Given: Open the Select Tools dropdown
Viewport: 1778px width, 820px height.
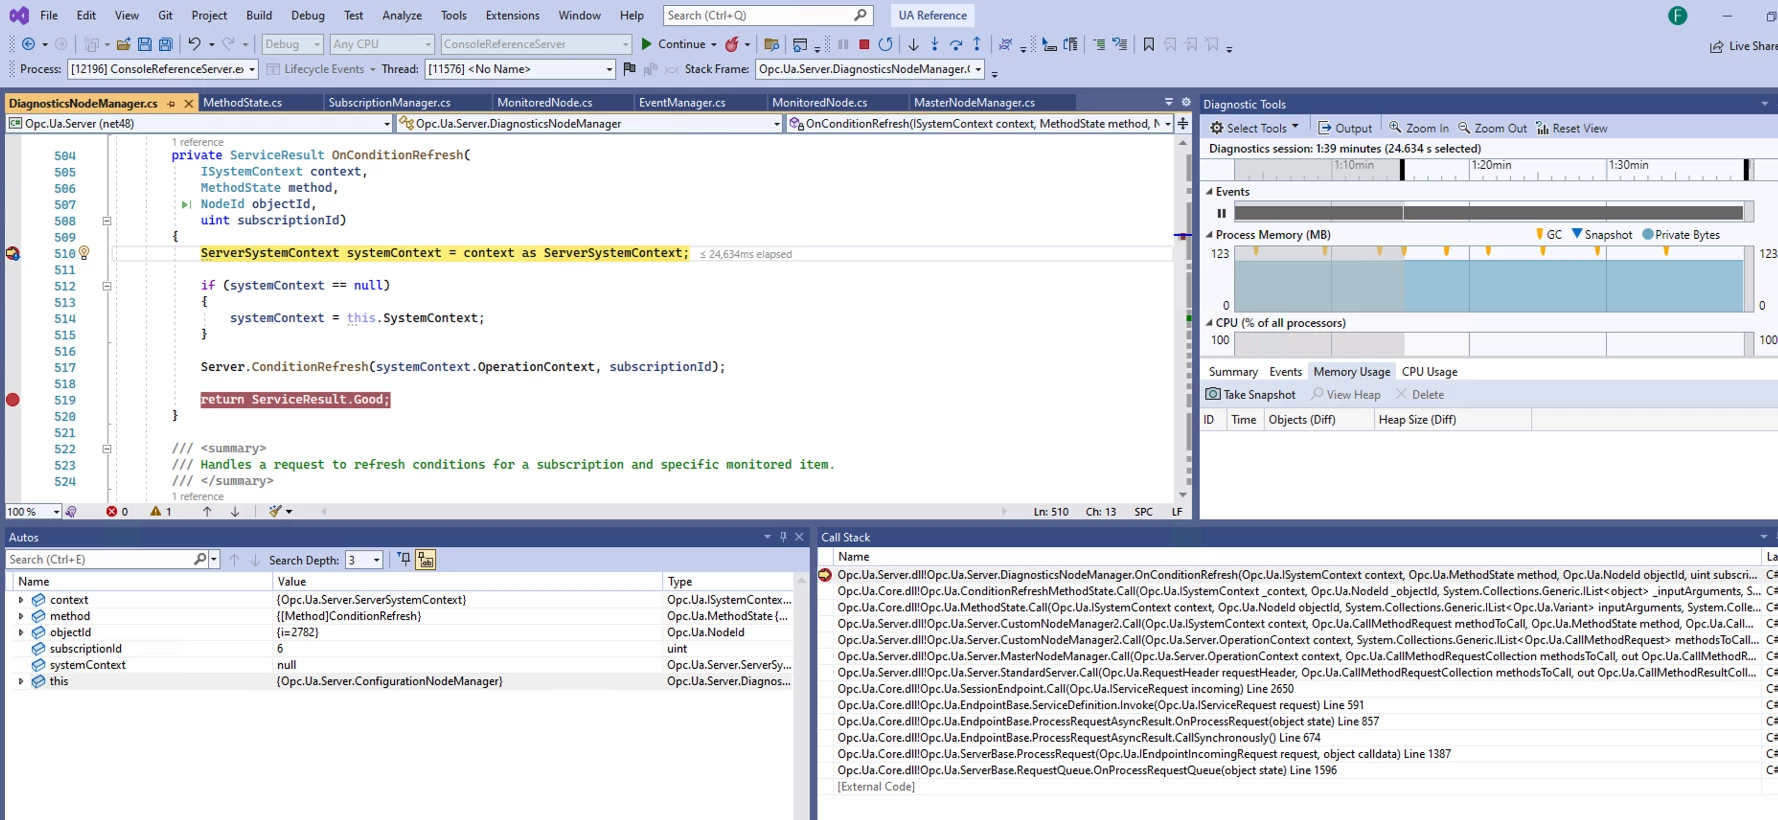Looking at the screenshot, I should [x=1255, y=128].
